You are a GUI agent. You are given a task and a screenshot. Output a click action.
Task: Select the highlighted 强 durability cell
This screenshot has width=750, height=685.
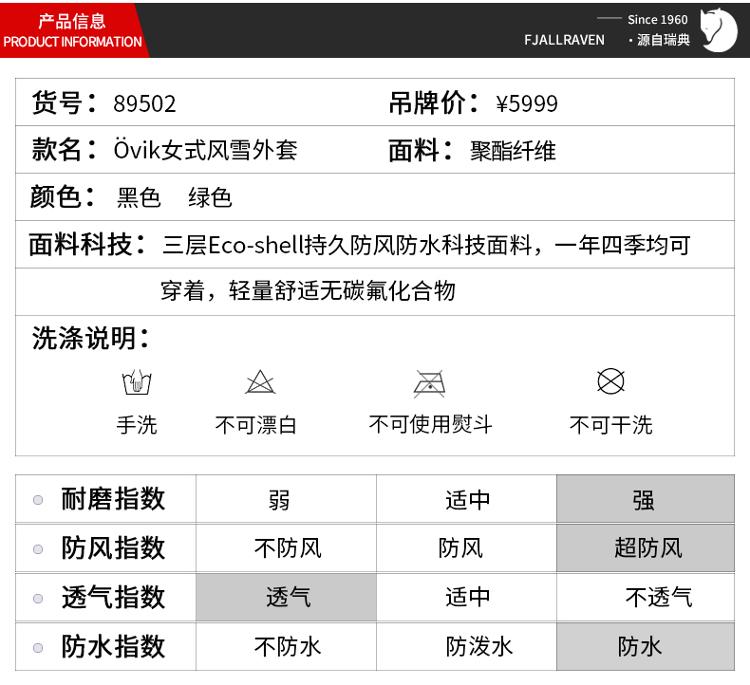coord(645,499)
